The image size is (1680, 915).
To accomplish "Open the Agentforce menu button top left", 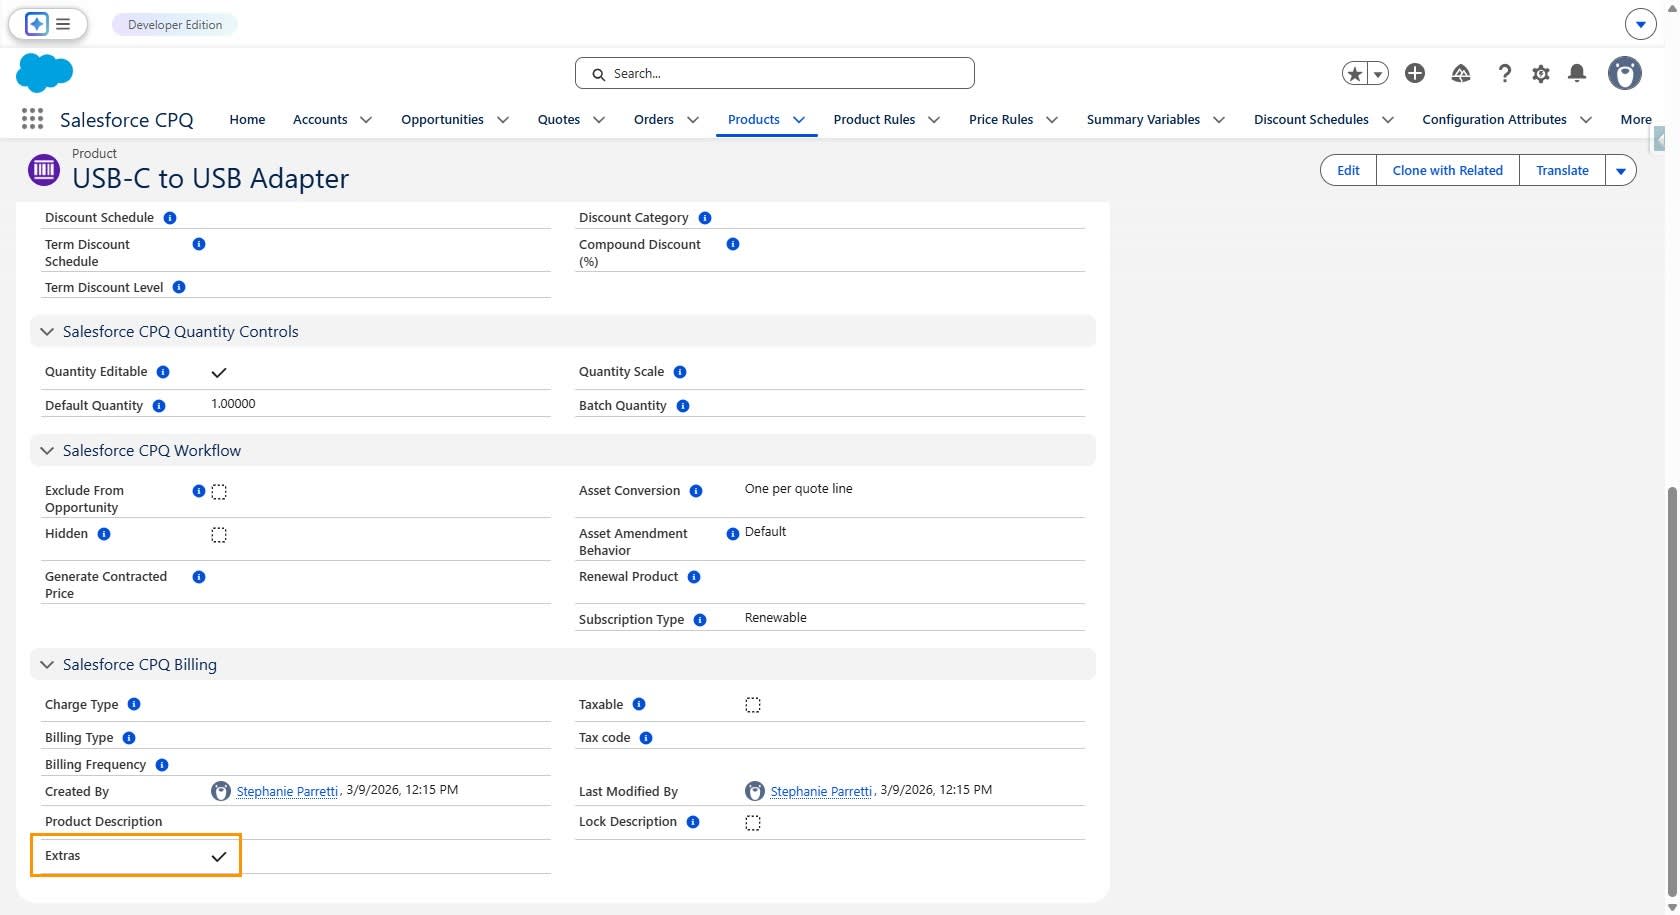I will pyautogui.click(x=48, y=24).
